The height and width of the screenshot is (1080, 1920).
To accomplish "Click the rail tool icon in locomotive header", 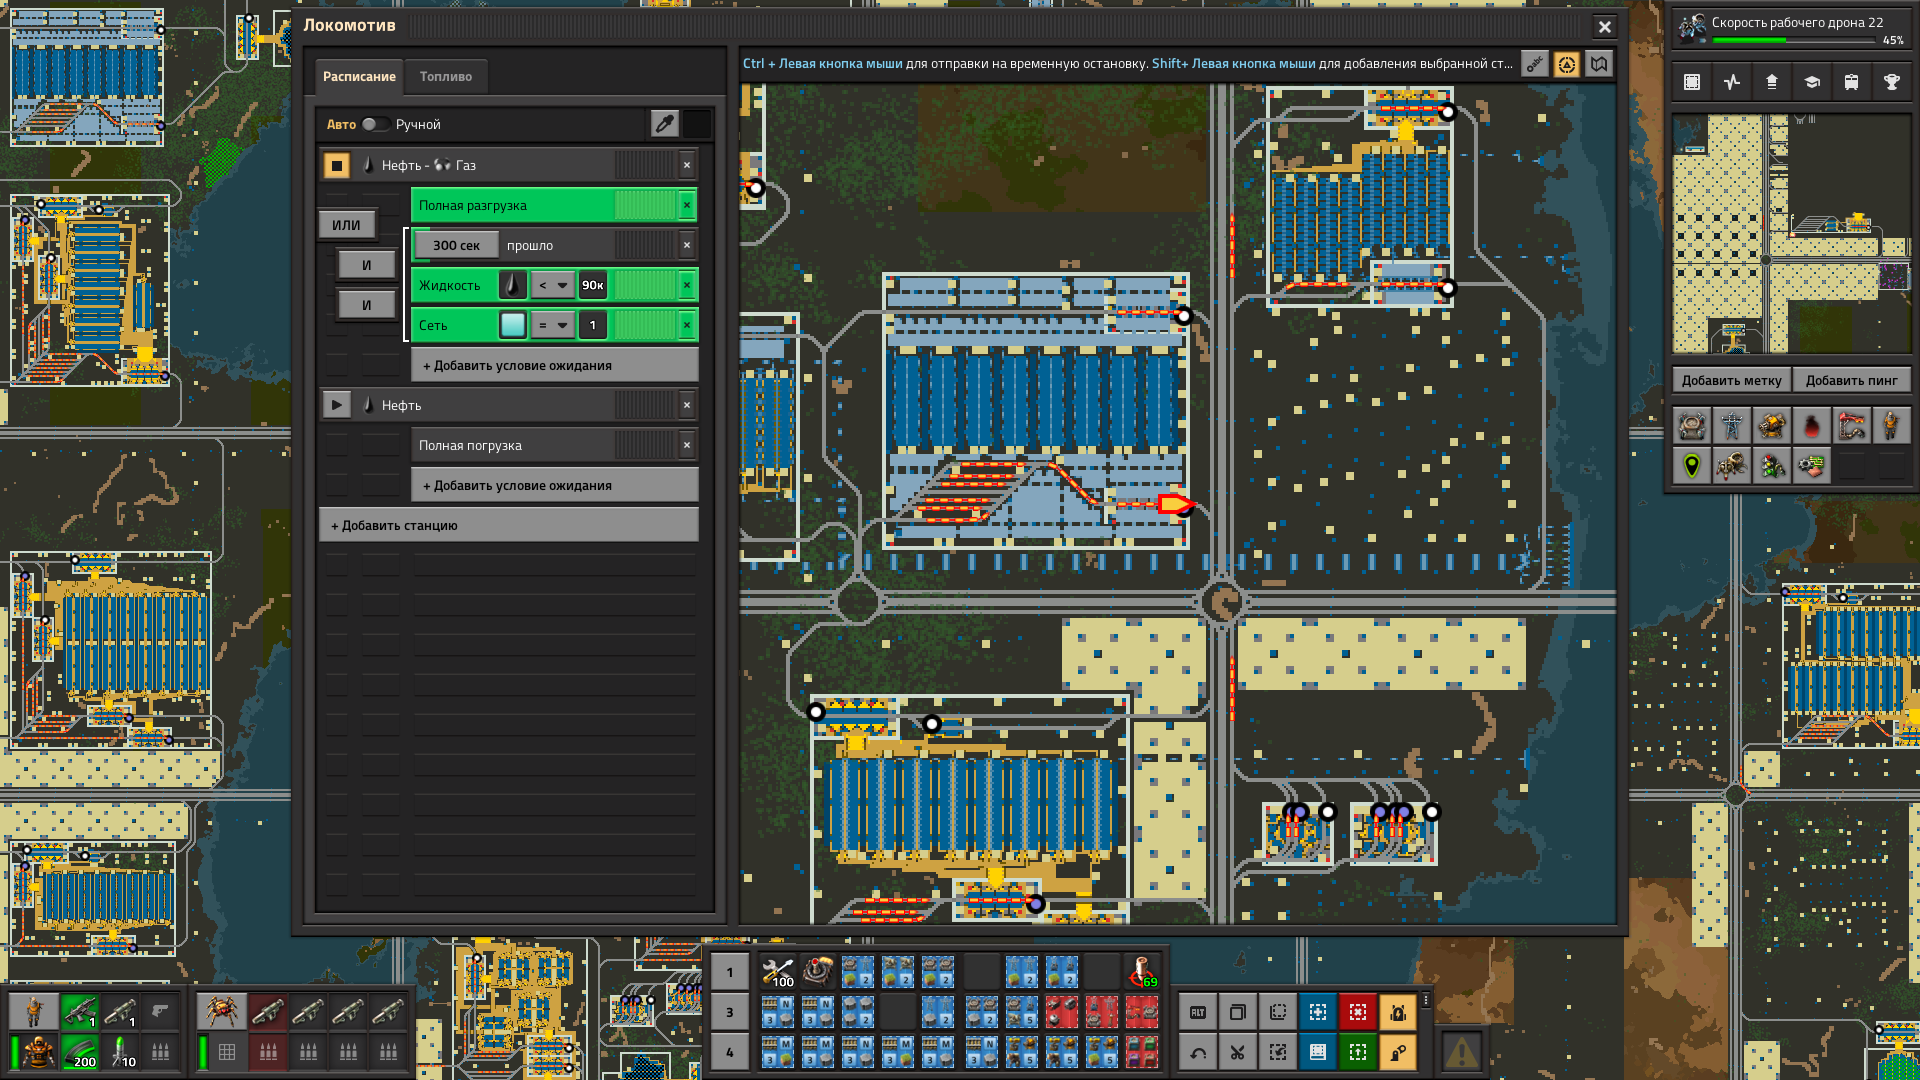I will (1535, 64).
